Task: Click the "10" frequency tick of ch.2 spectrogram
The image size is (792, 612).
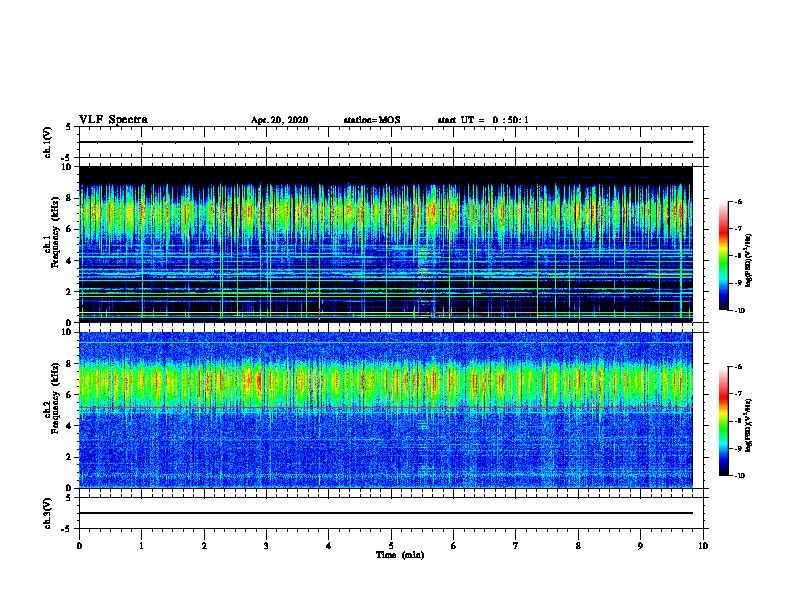Action: point(67,332)
